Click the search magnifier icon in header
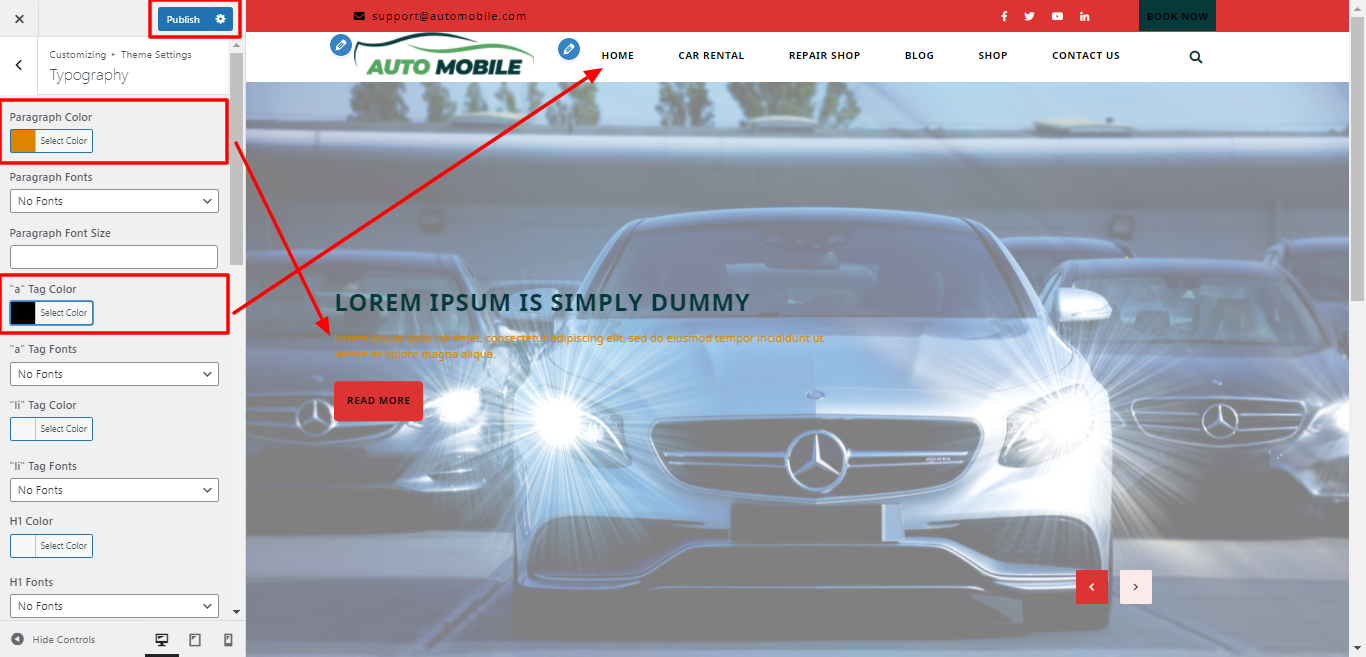The width and height of the screenshot is (1366, 657). [x=1195, y=57]
